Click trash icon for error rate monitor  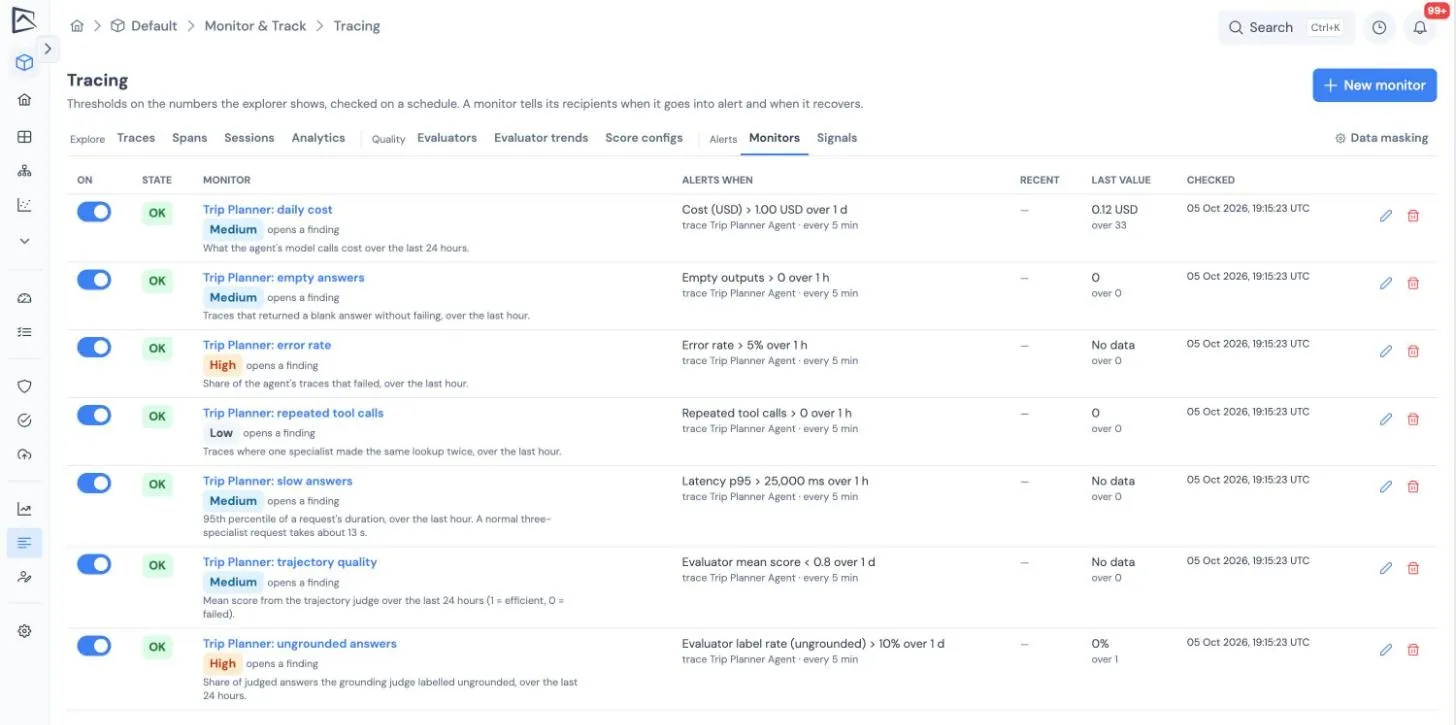(1413, 351)
